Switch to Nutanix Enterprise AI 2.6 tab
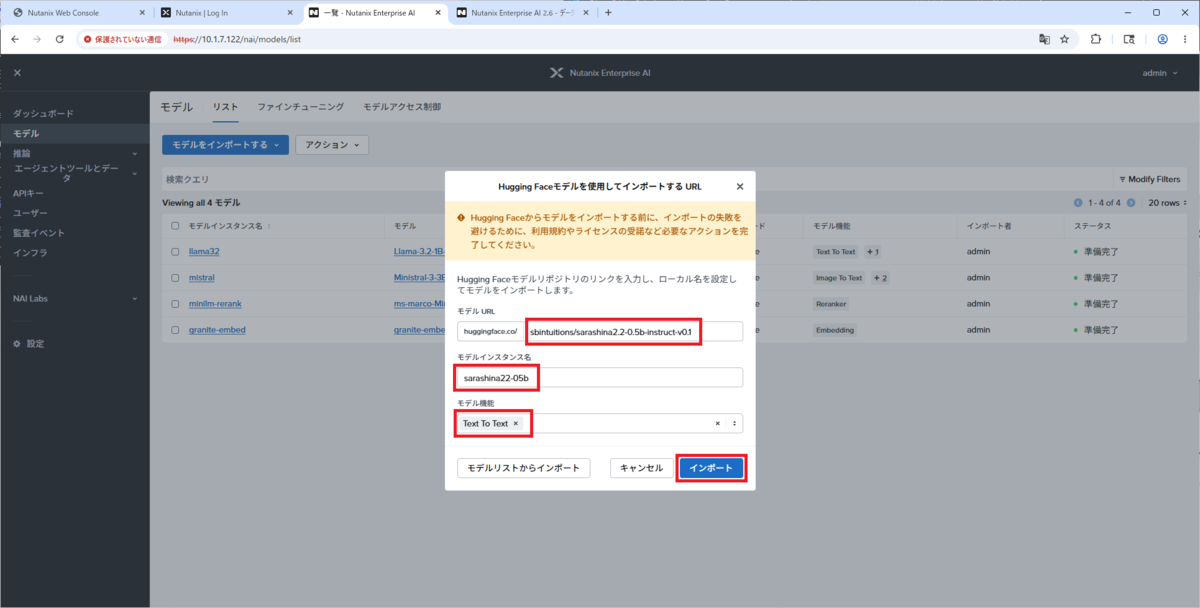 click(x=520, y=13)
